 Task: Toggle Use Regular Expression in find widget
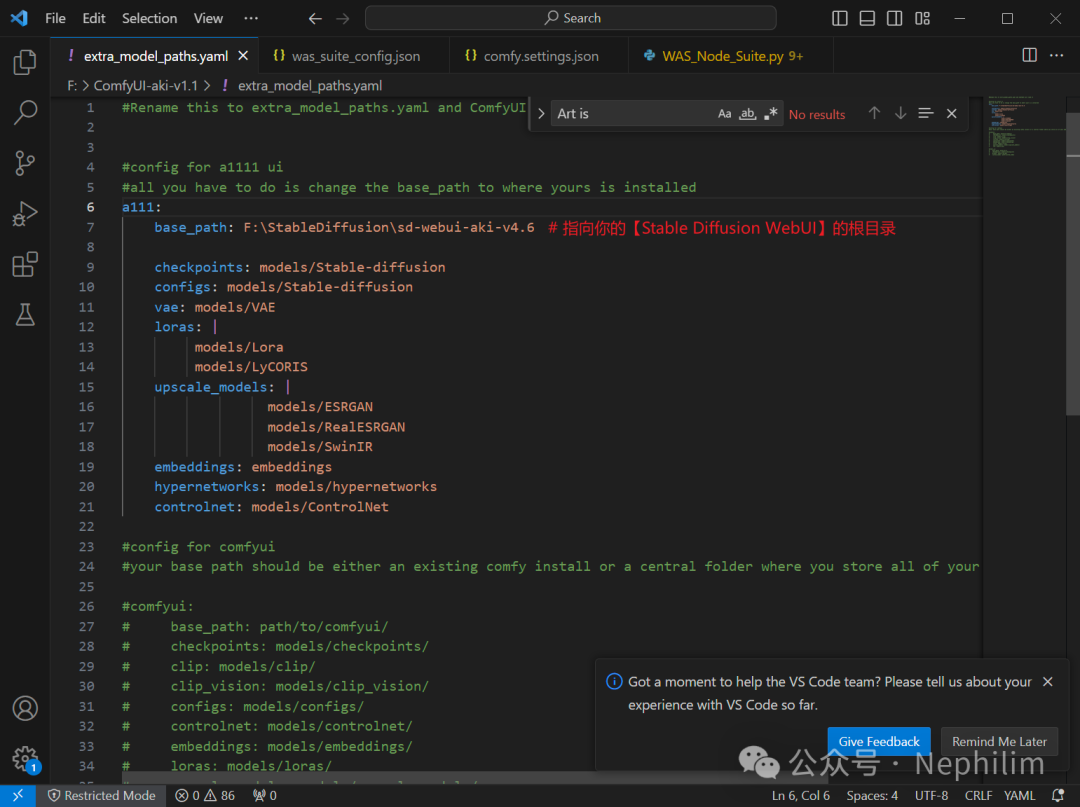click(x=770, y=114)
